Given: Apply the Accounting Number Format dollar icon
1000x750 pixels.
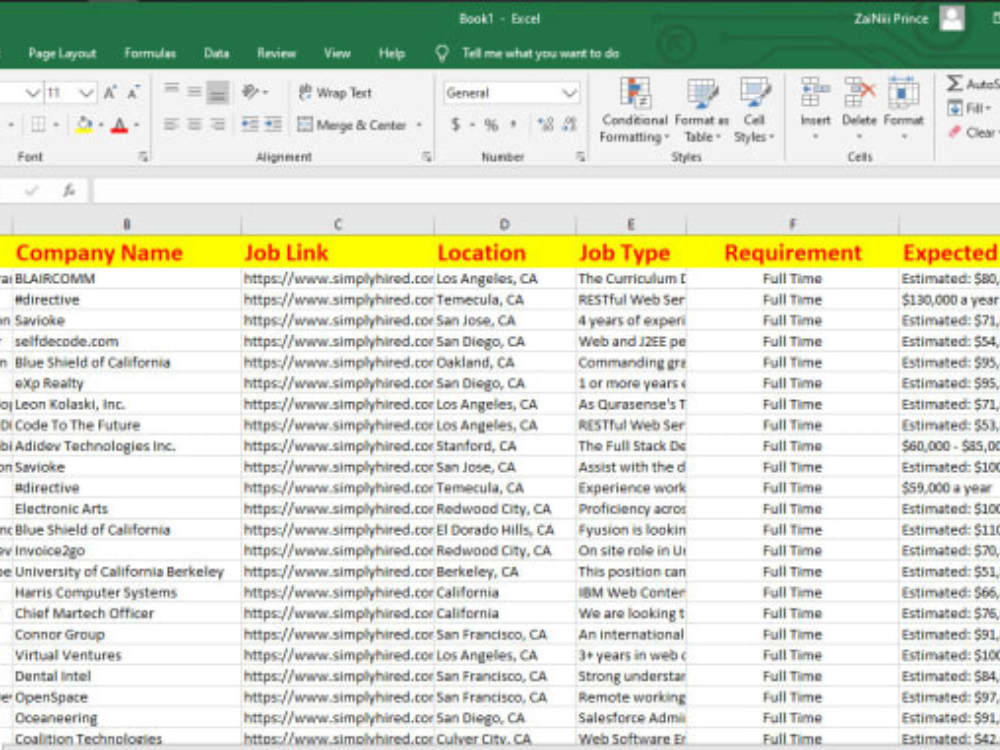Looking at the screenshot, I should 455,125.
